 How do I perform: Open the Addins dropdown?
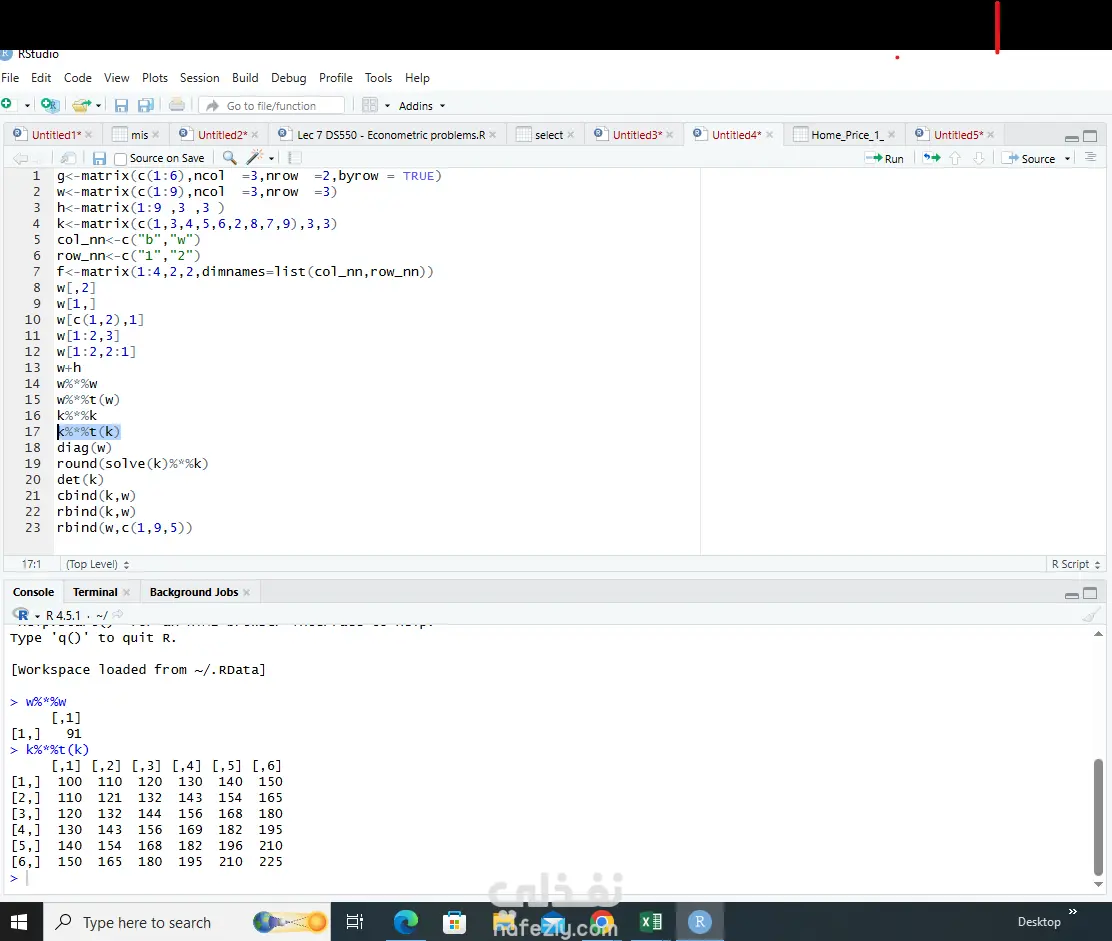pos(422,106)
